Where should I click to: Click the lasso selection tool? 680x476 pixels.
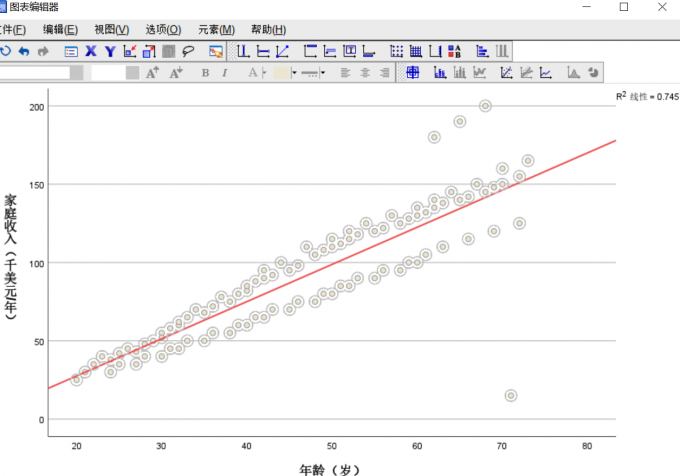pos(188,51)
